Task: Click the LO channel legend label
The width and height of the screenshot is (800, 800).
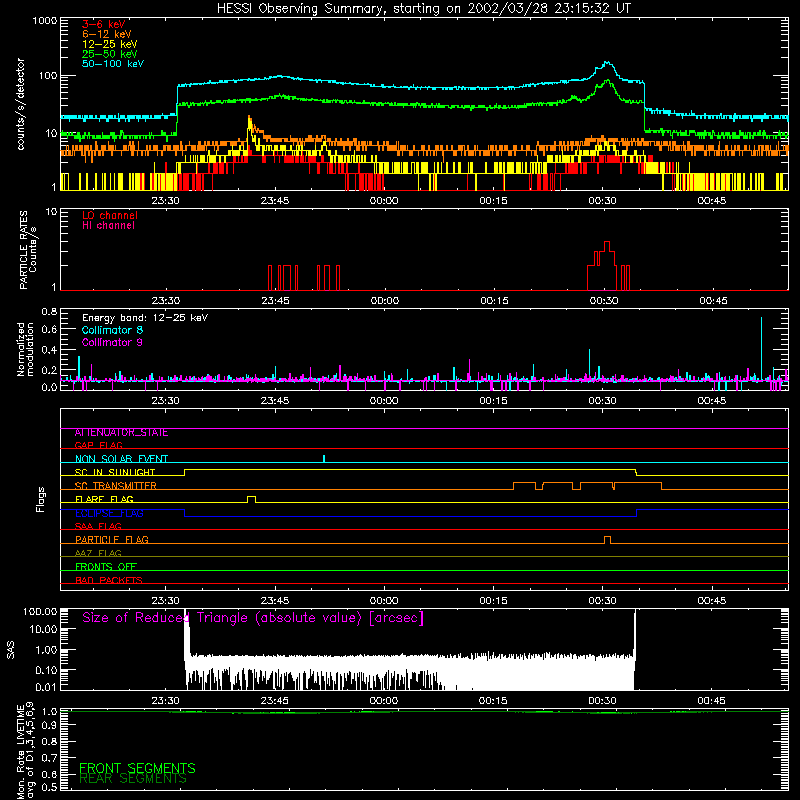Action: [x=110, y=215]
